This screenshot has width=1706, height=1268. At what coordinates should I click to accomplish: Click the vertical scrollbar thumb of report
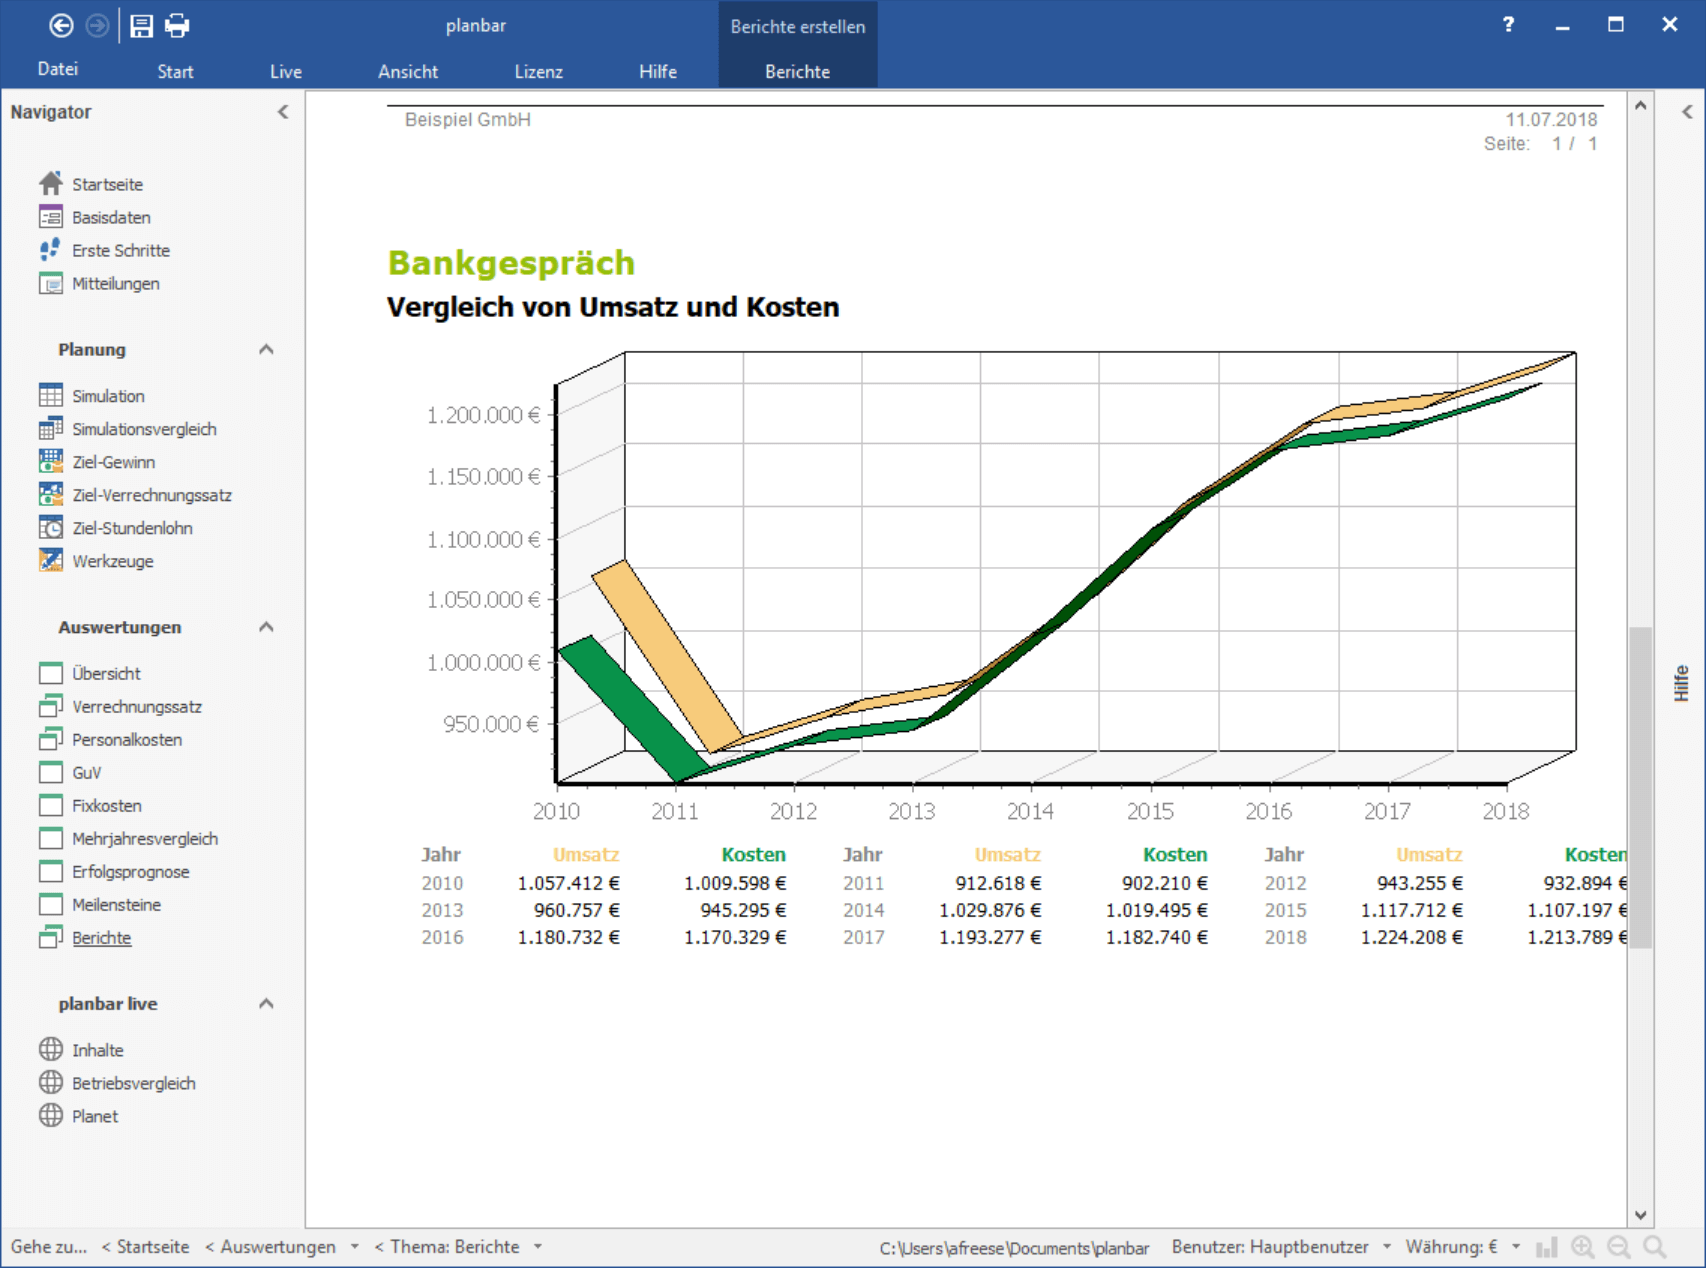click(x=1640, y=787)
